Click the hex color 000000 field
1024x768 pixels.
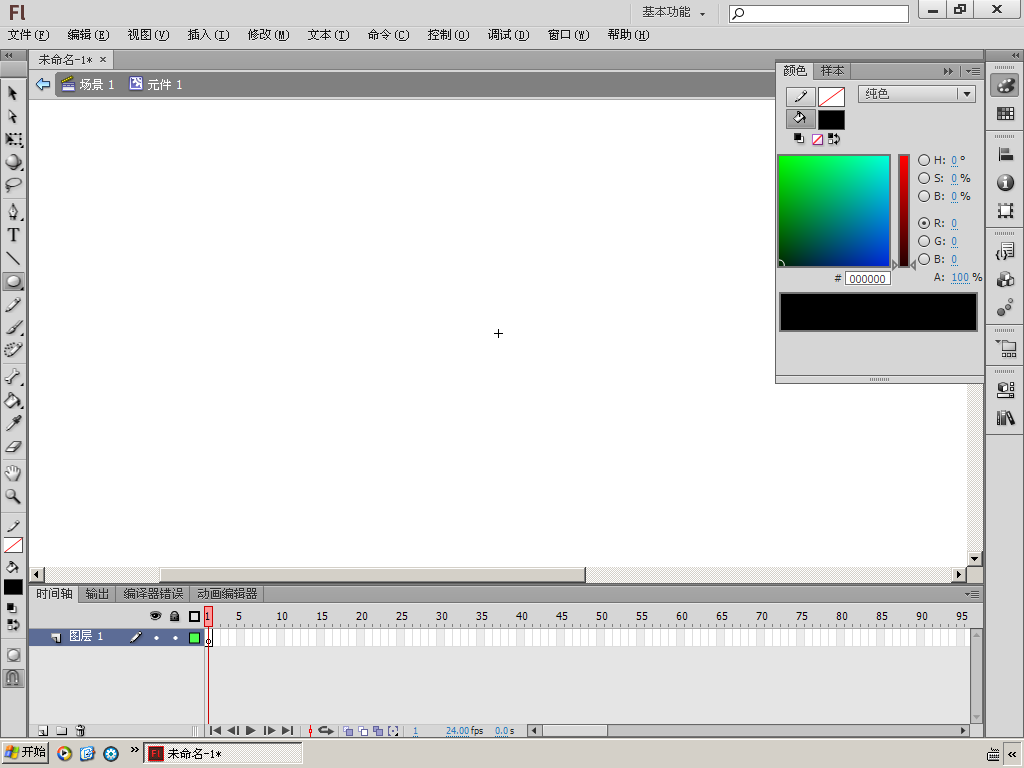[867, 279]
